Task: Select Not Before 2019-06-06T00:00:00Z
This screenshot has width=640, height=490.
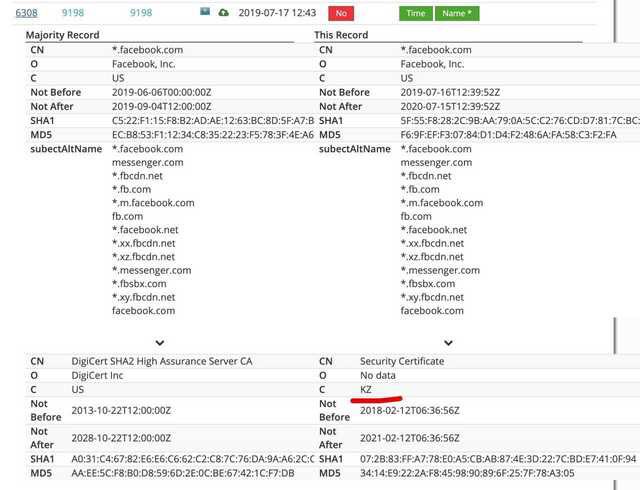Action: [162, 92]
